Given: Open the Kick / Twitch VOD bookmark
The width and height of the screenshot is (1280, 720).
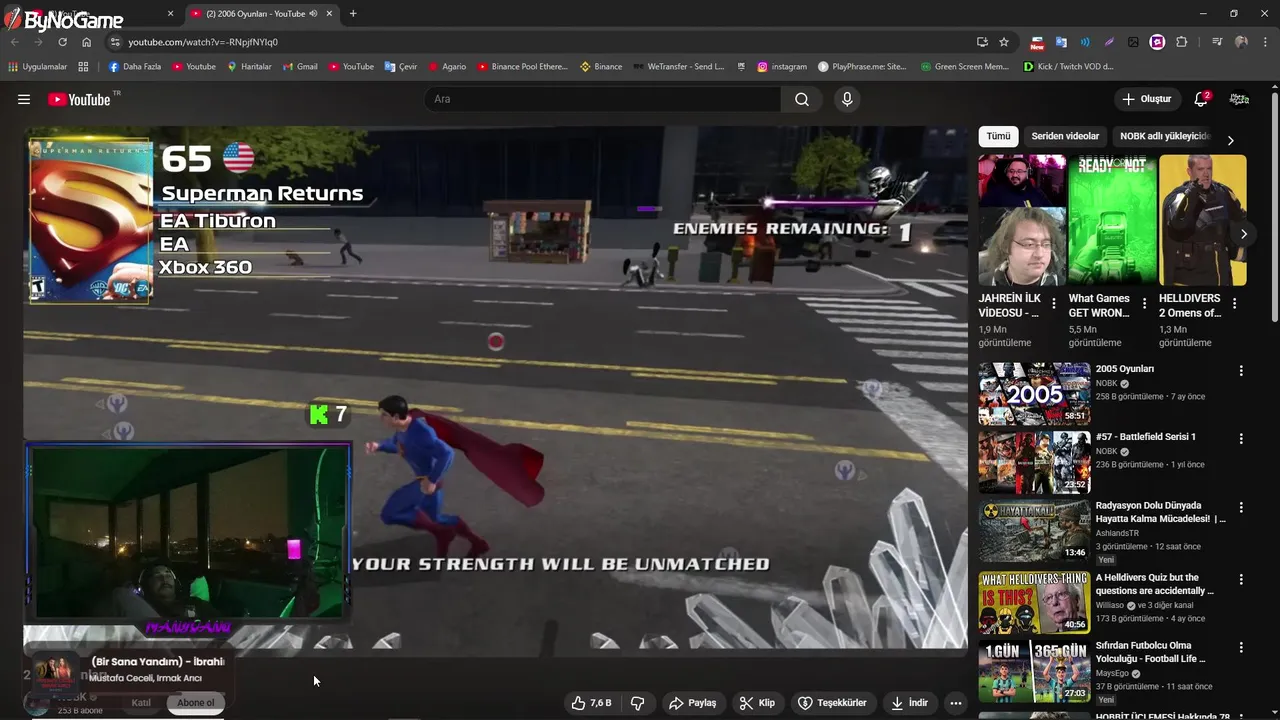Looking at the screenshot, I should [1069, 67].
